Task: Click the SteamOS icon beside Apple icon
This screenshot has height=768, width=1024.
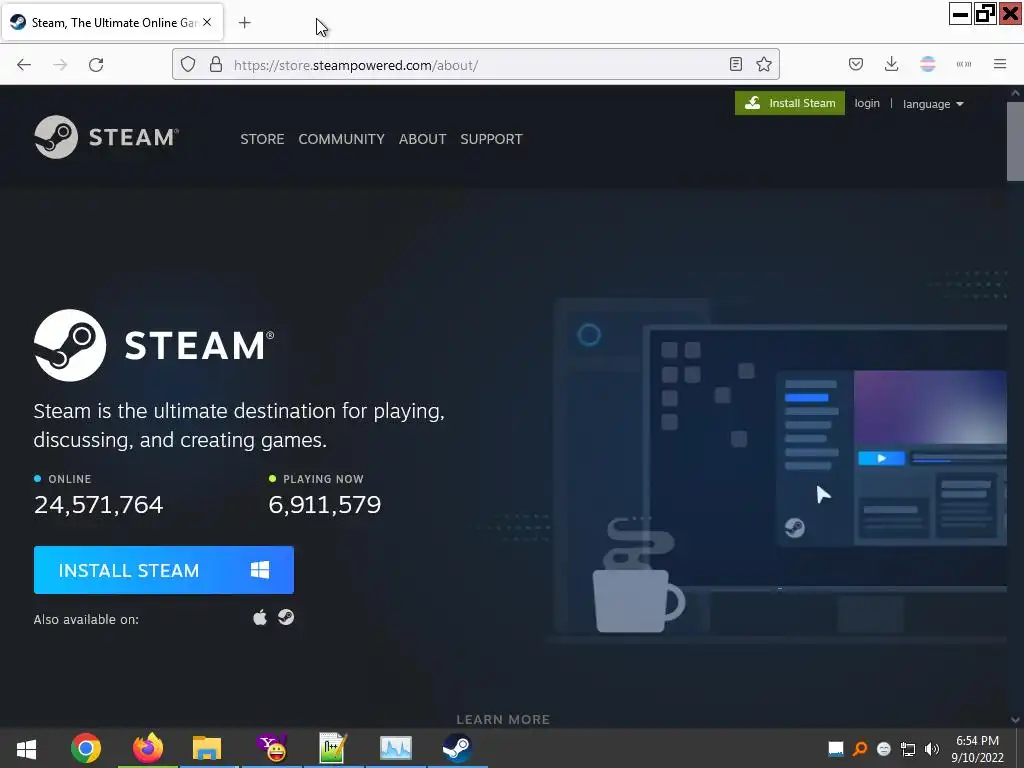Action: coord(286,617)
